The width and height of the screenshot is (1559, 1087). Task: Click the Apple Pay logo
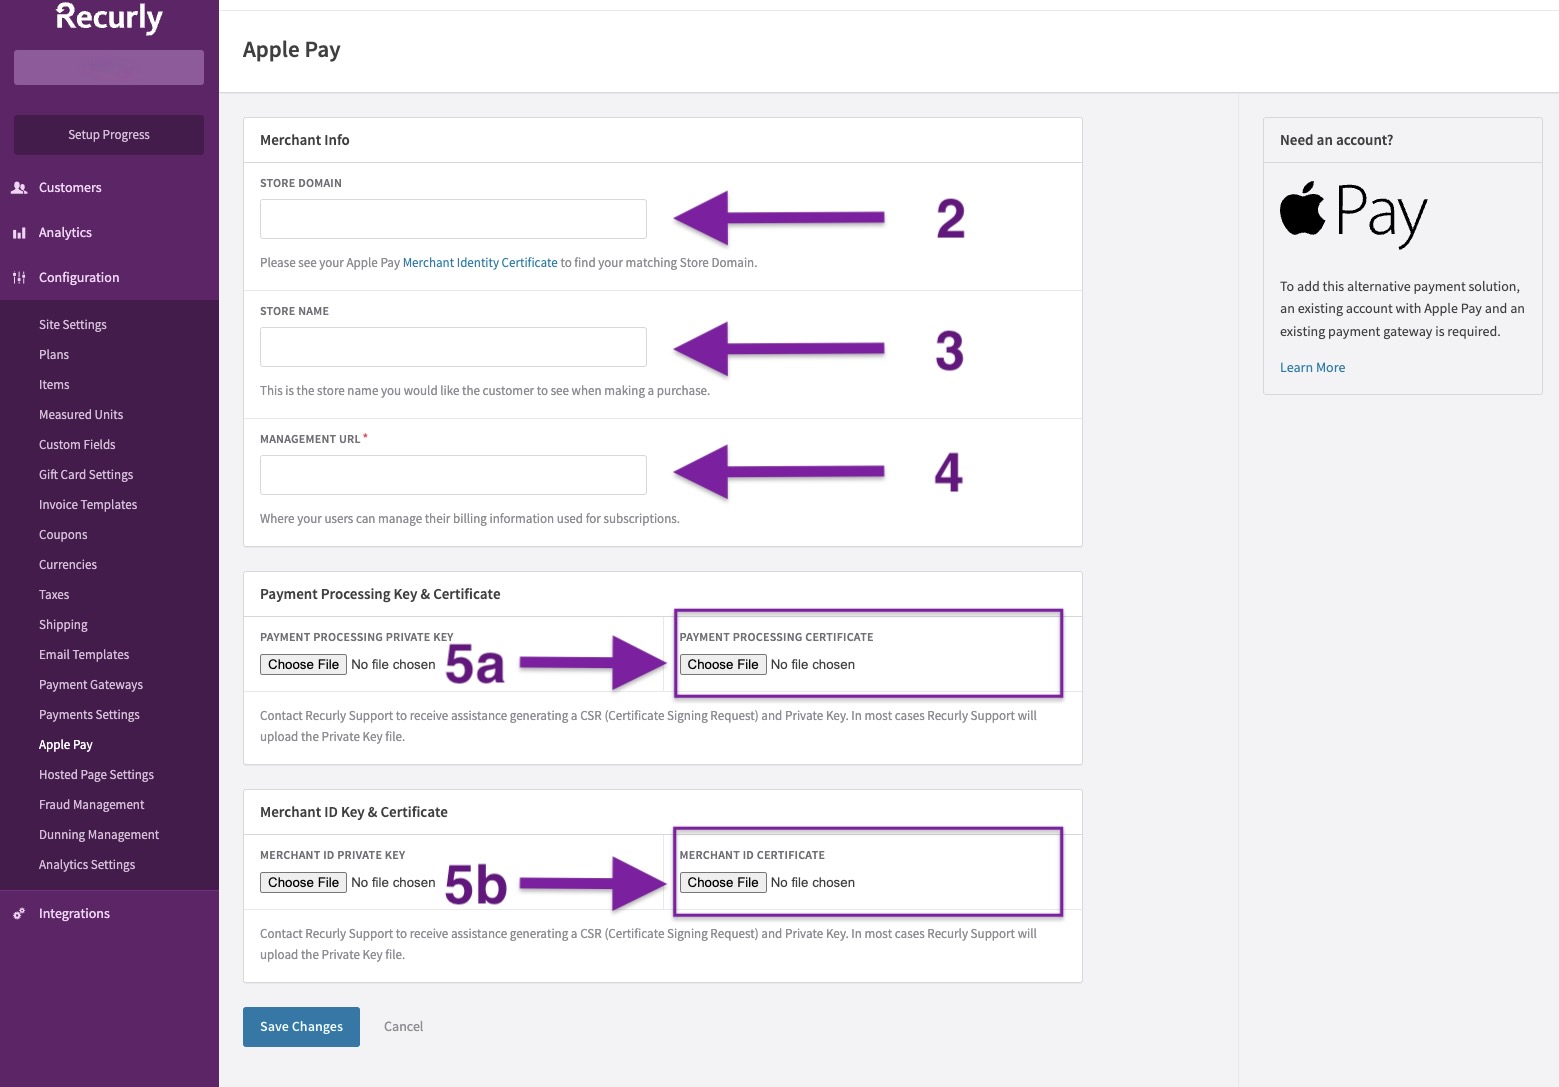click(x=1353, y=213)
